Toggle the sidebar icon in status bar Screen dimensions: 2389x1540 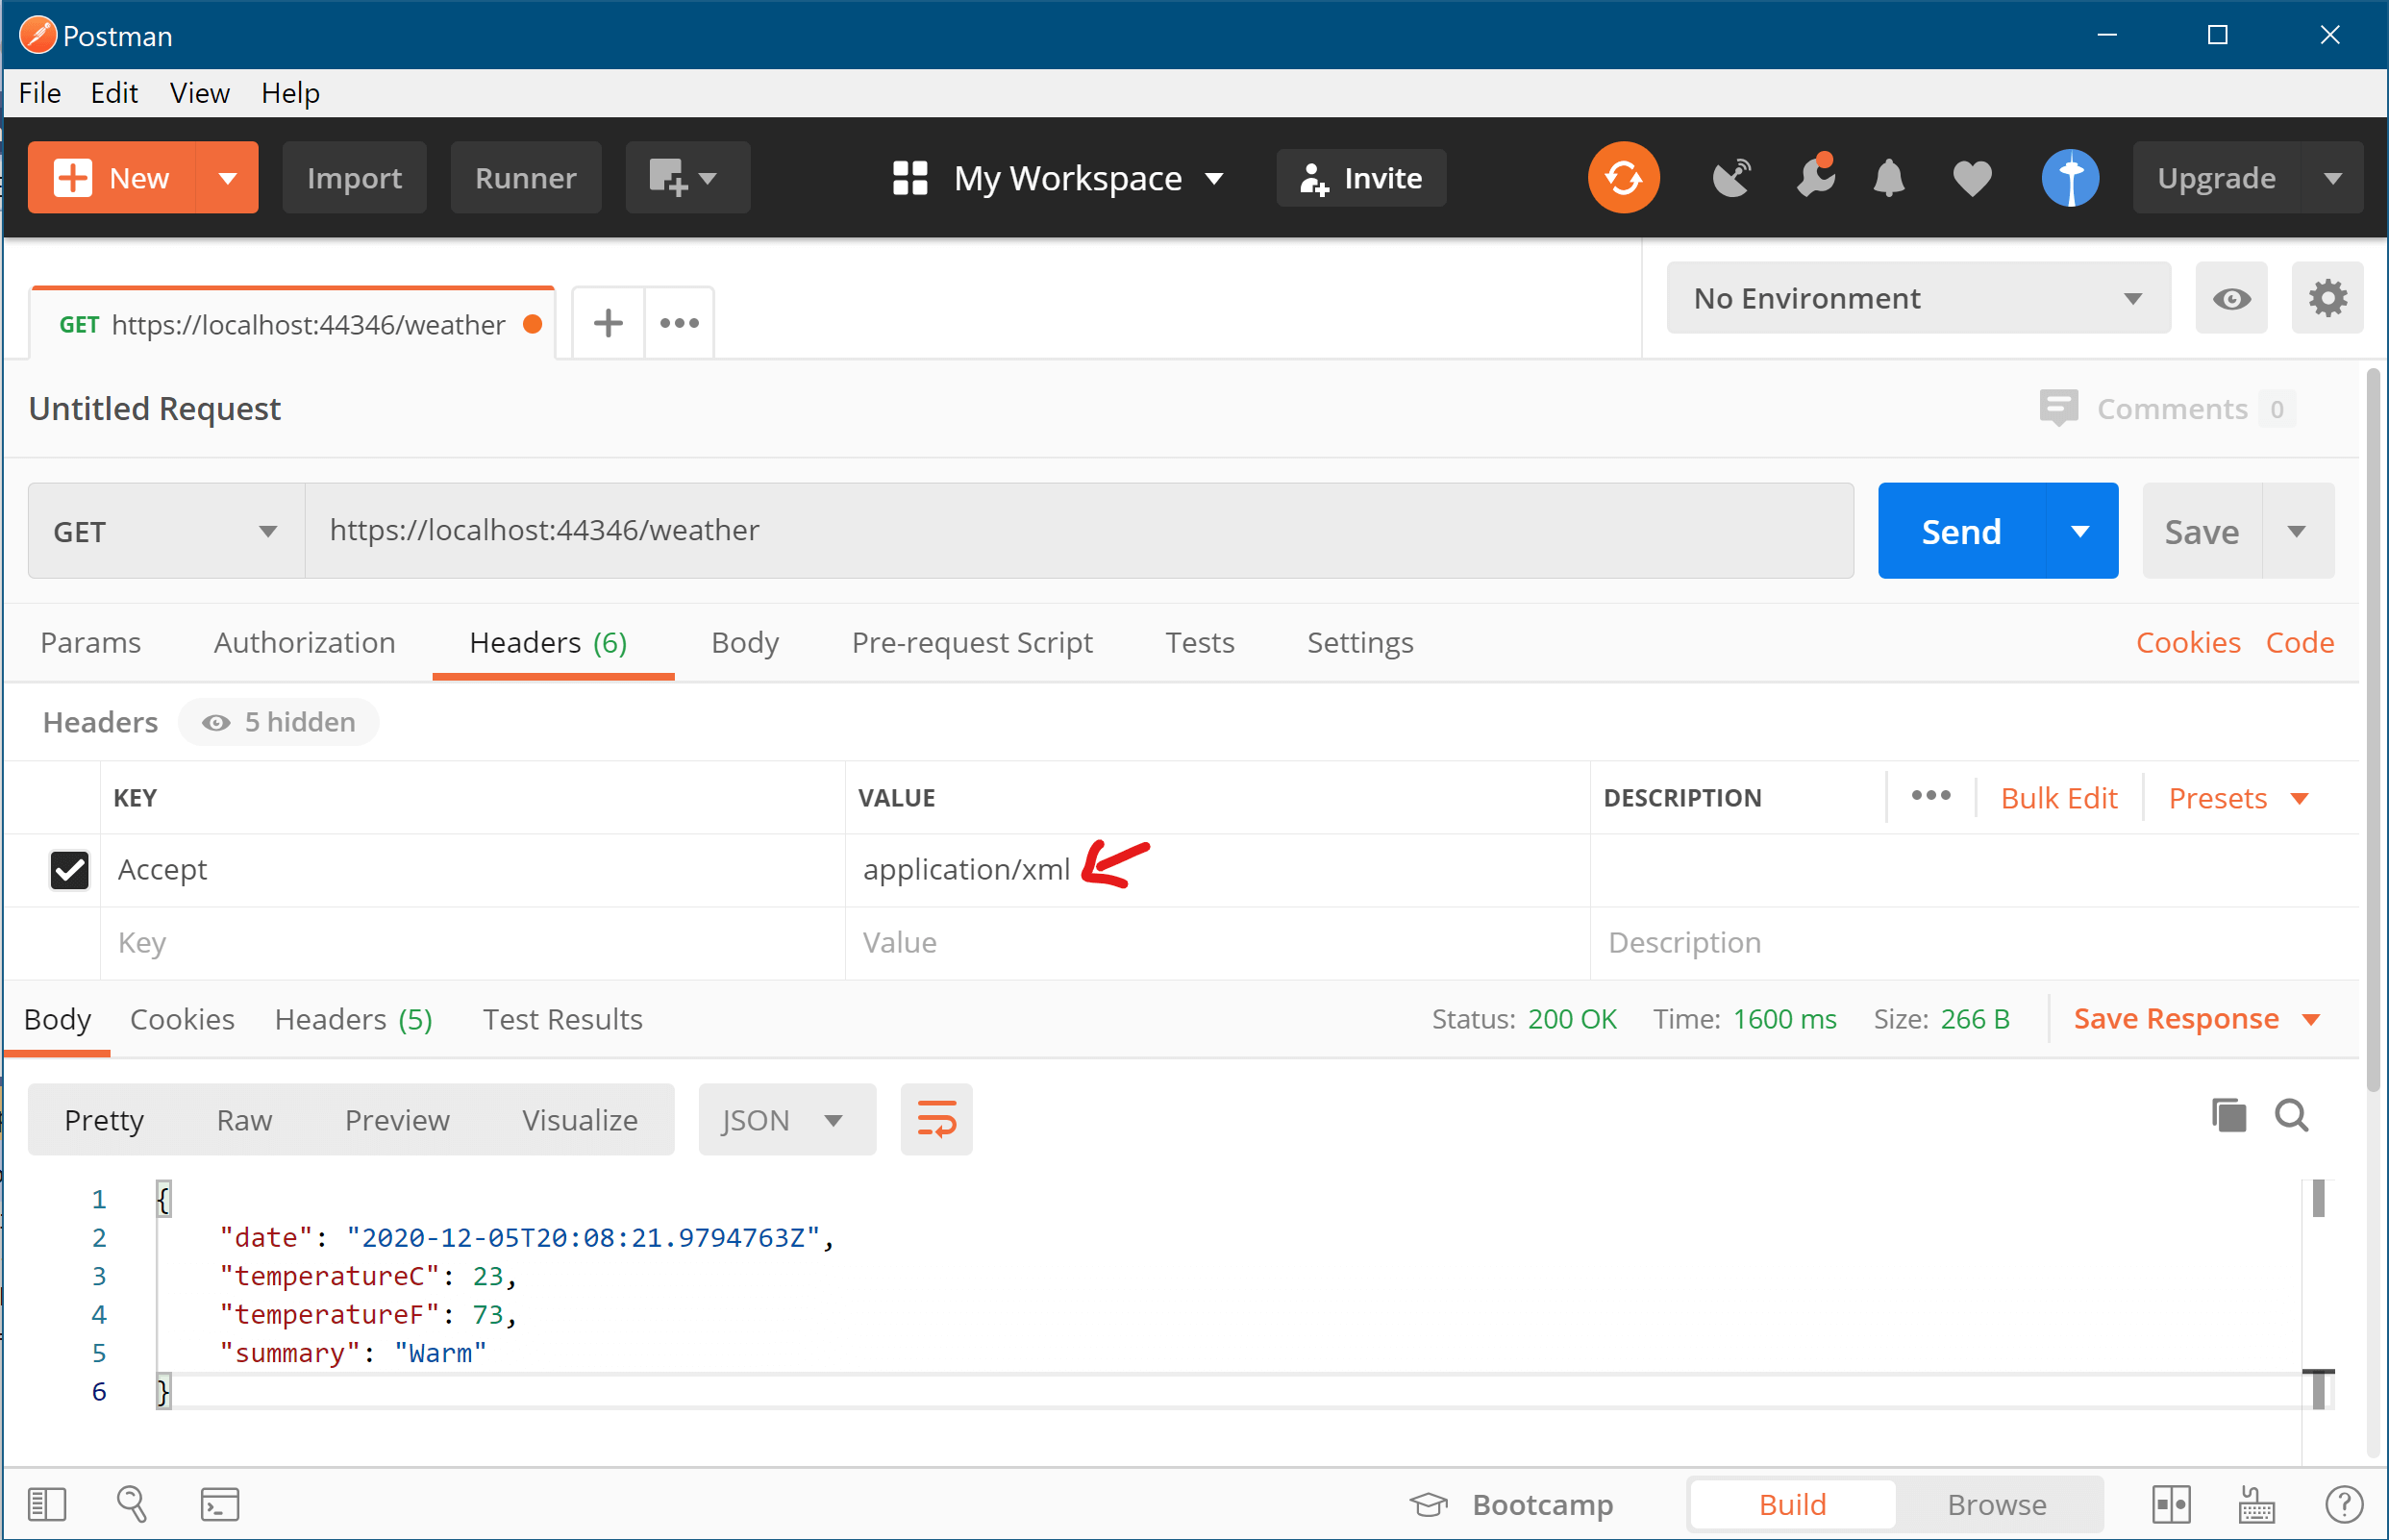(46, 1504)
